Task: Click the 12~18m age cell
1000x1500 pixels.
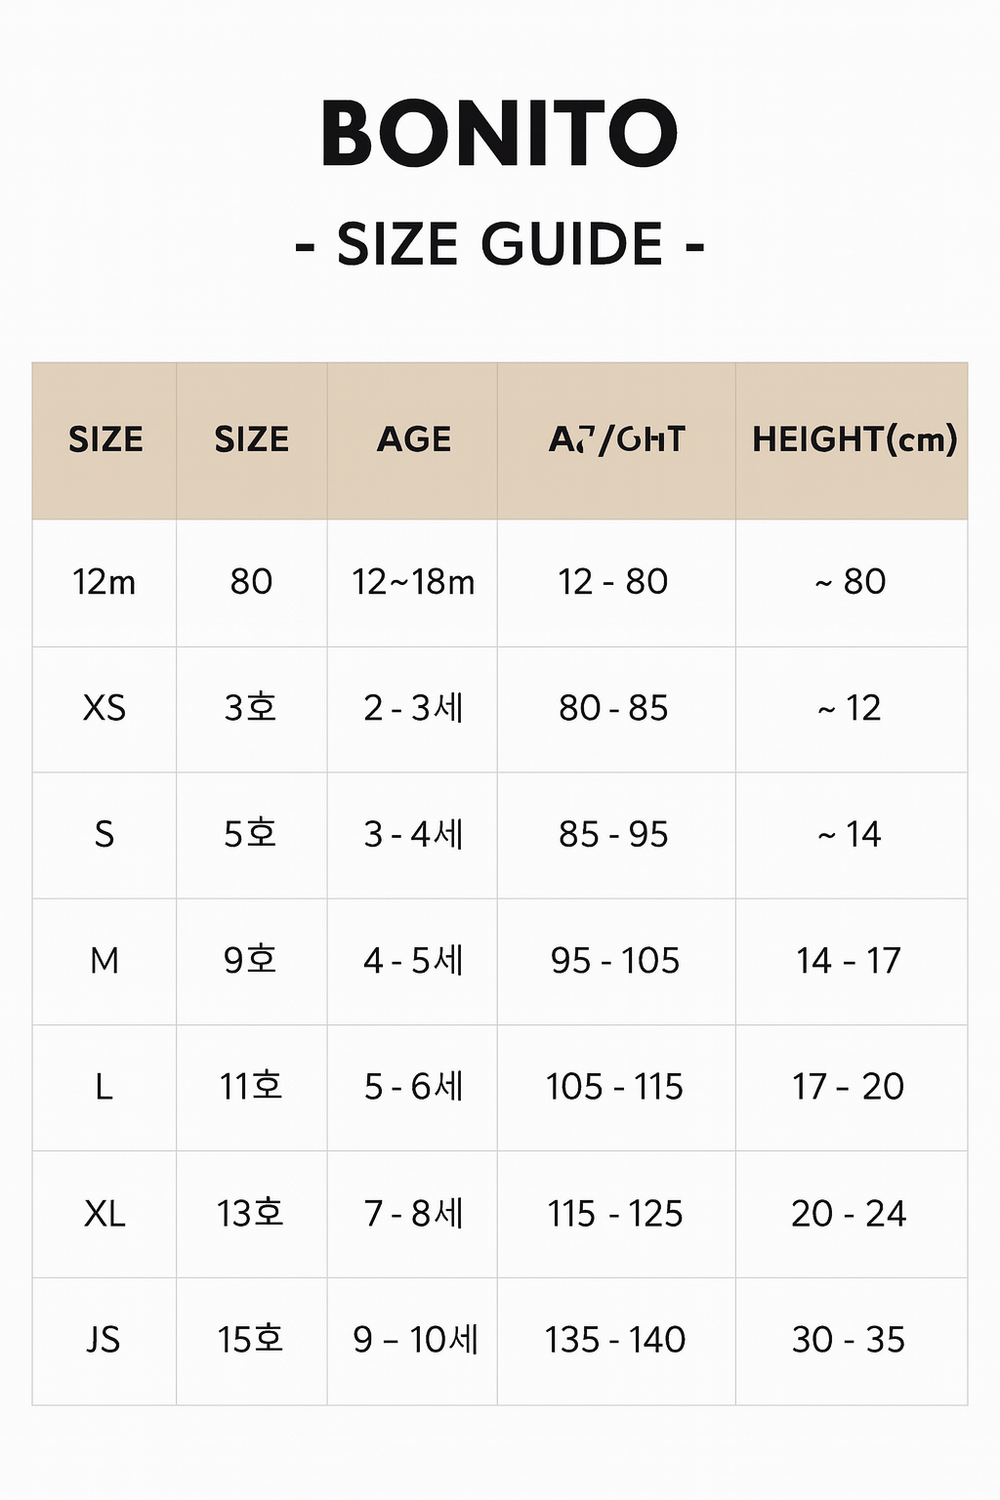Action: (x=413, y=582)
